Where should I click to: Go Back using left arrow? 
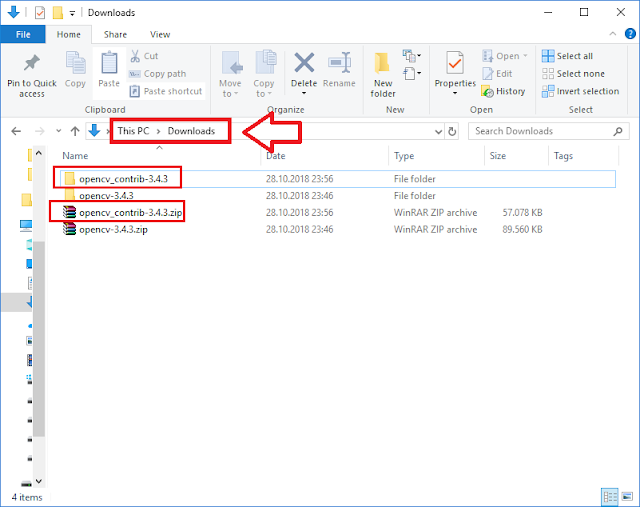16,131
